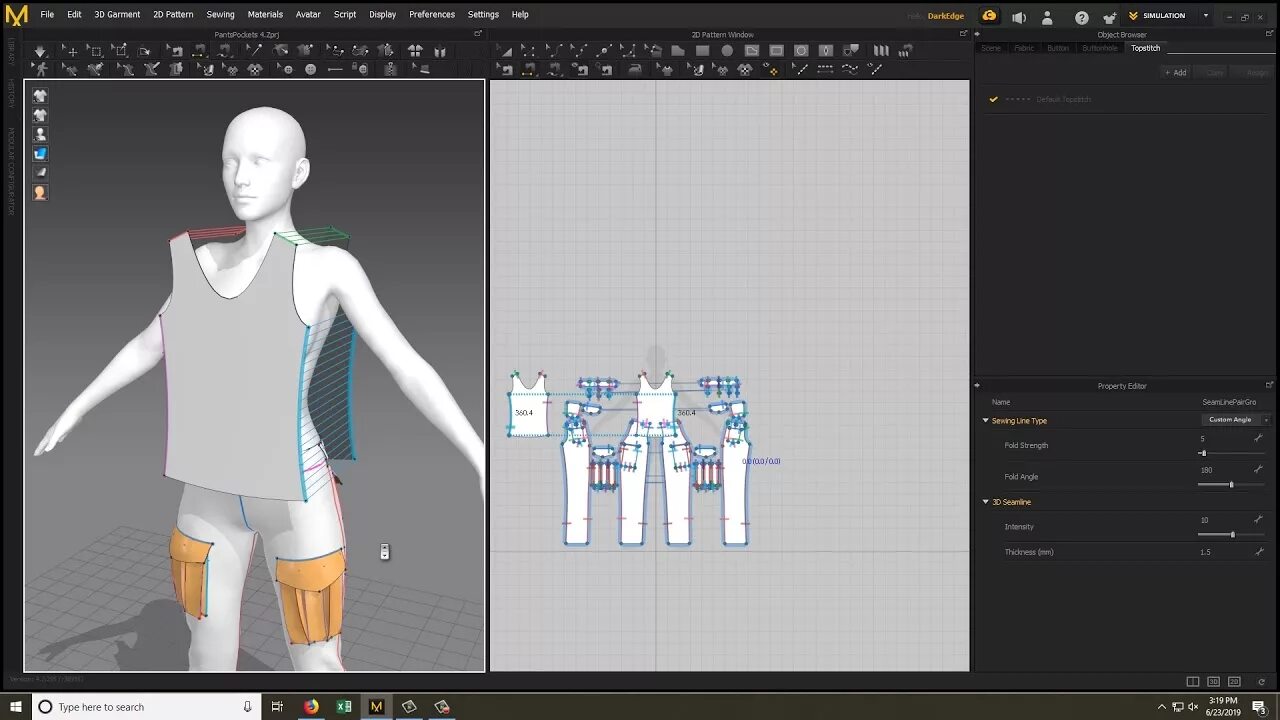Select the Ellipse pattern tool
1280x720 pixels.
[727, 51]
